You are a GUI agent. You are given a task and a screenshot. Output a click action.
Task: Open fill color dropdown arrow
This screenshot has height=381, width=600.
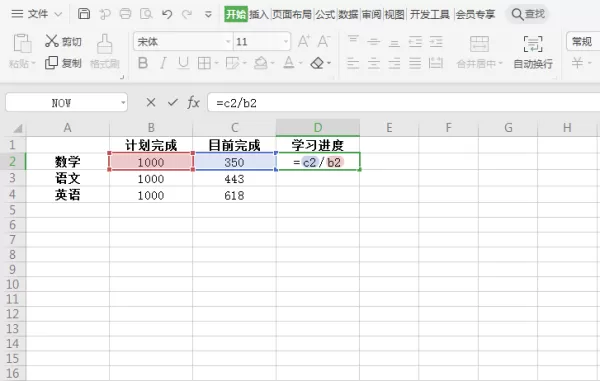point(272,63)
